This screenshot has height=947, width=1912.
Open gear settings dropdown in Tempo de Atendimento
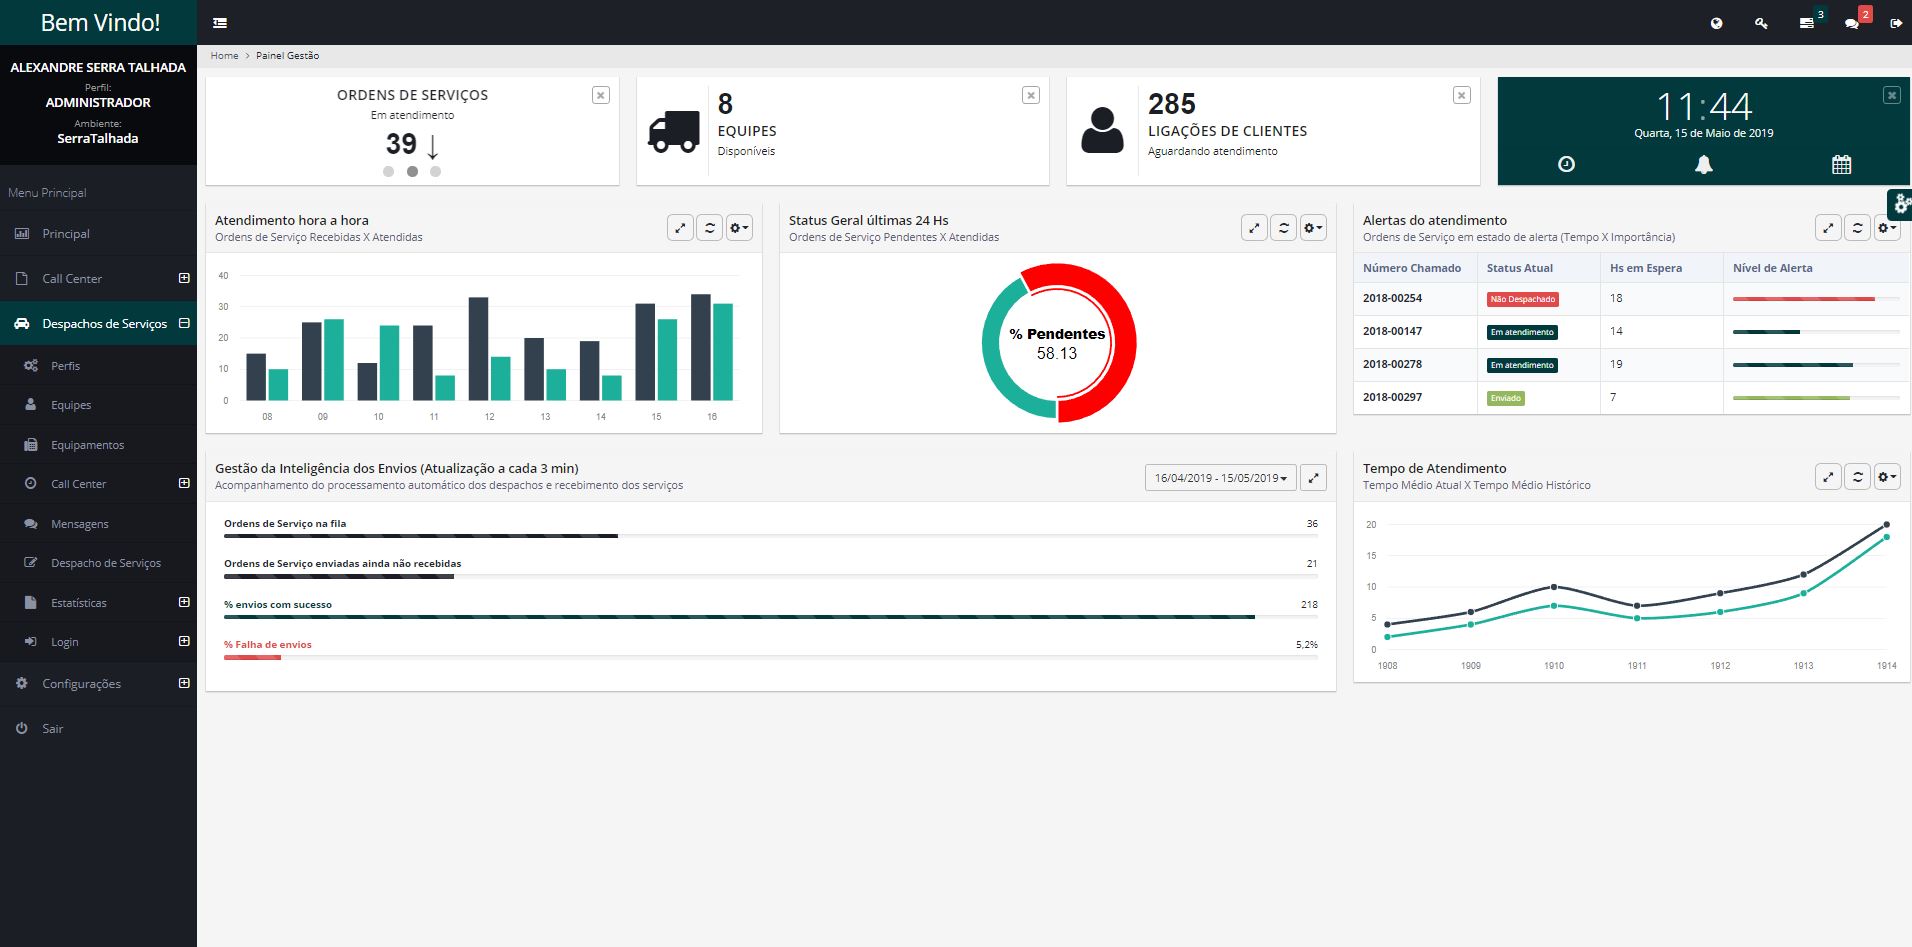click(x=1886, y=477)
